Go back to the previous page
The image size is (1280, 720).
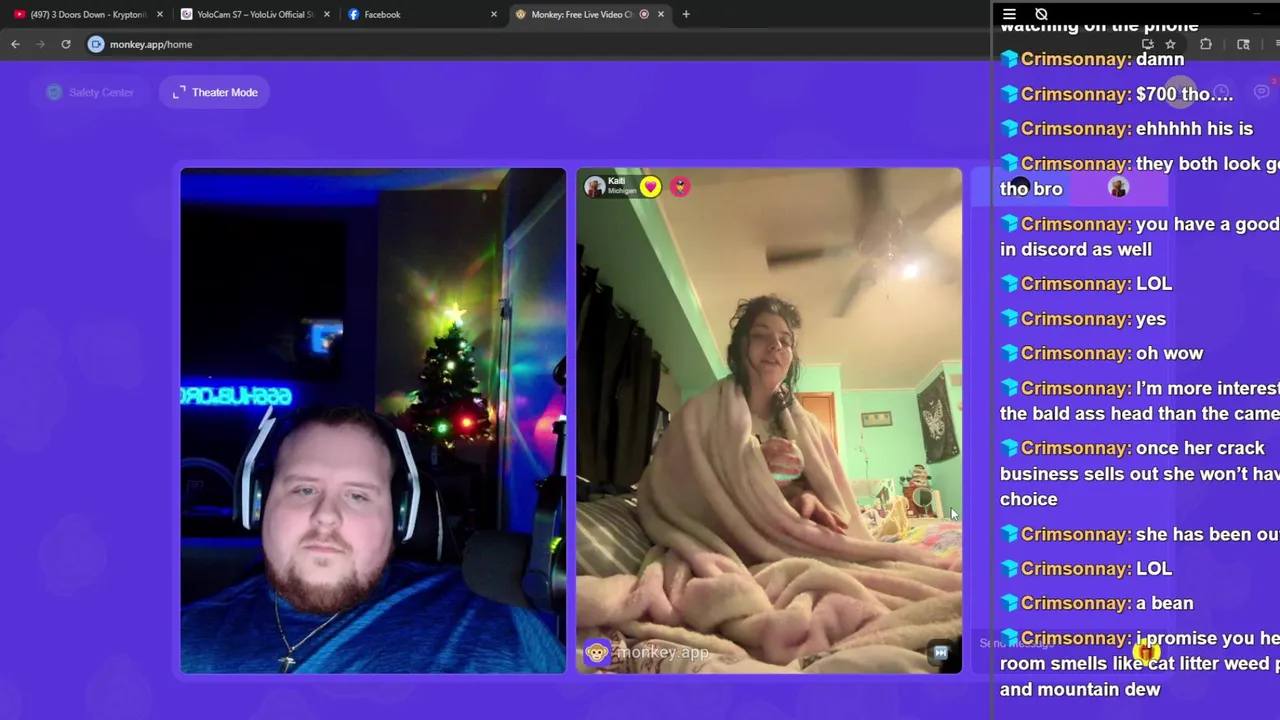15,44
